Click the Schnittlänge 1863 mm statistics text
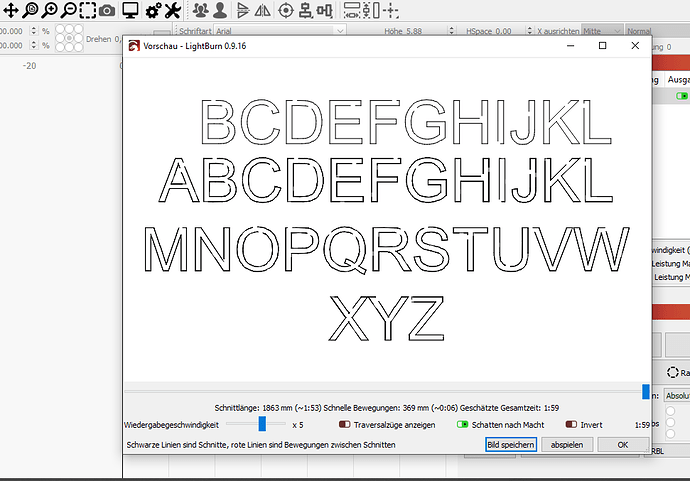Image resolution: width=690 pixels, height=481 pixels. click(x=386, y=408)
